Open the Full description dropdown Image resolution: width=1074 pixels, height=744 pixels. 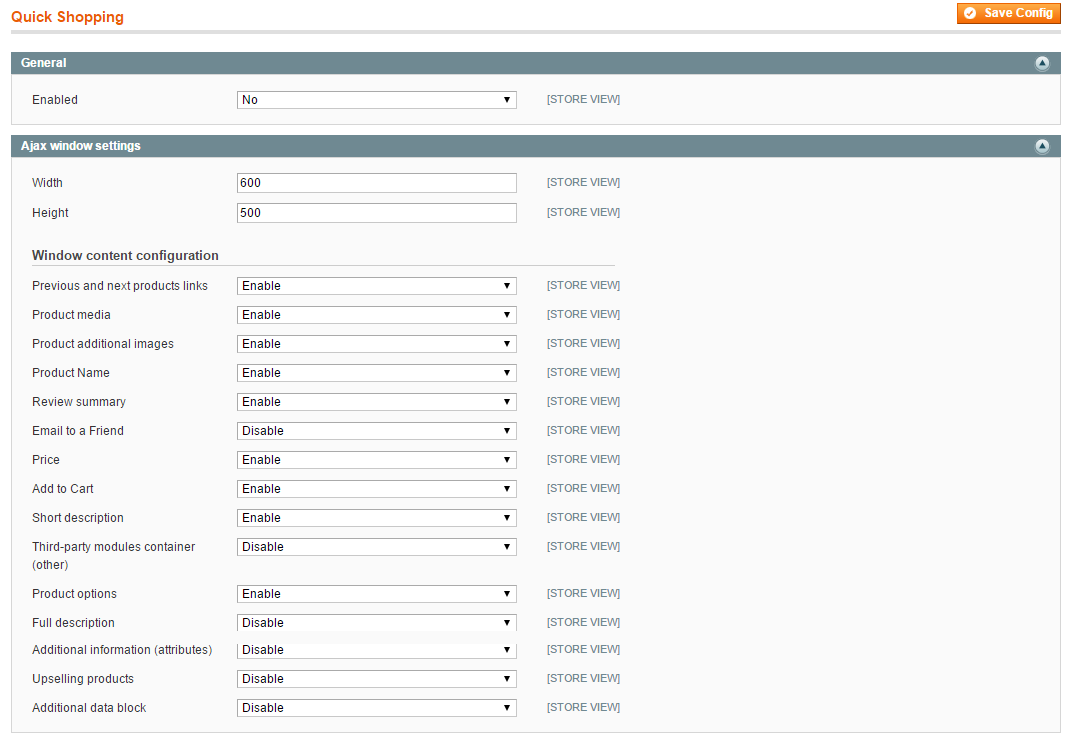click(x=377, y=623)
